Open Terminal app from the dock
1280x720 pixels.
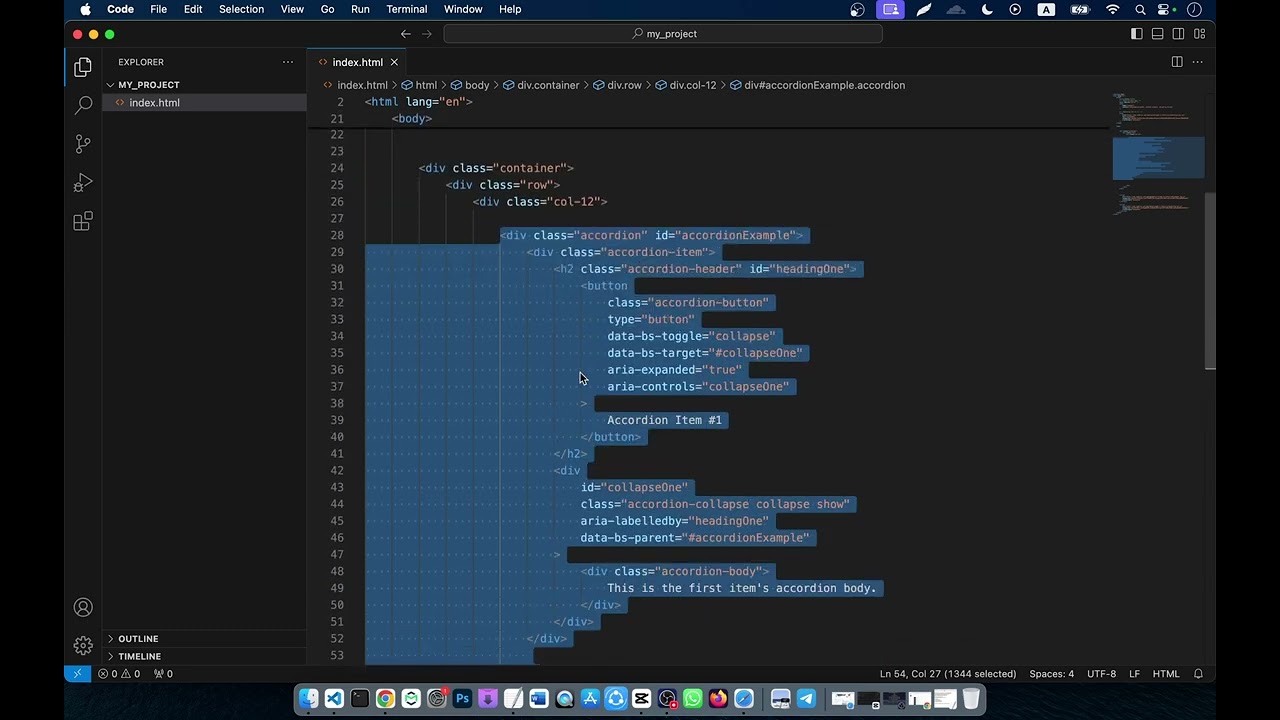click(359, 699)
